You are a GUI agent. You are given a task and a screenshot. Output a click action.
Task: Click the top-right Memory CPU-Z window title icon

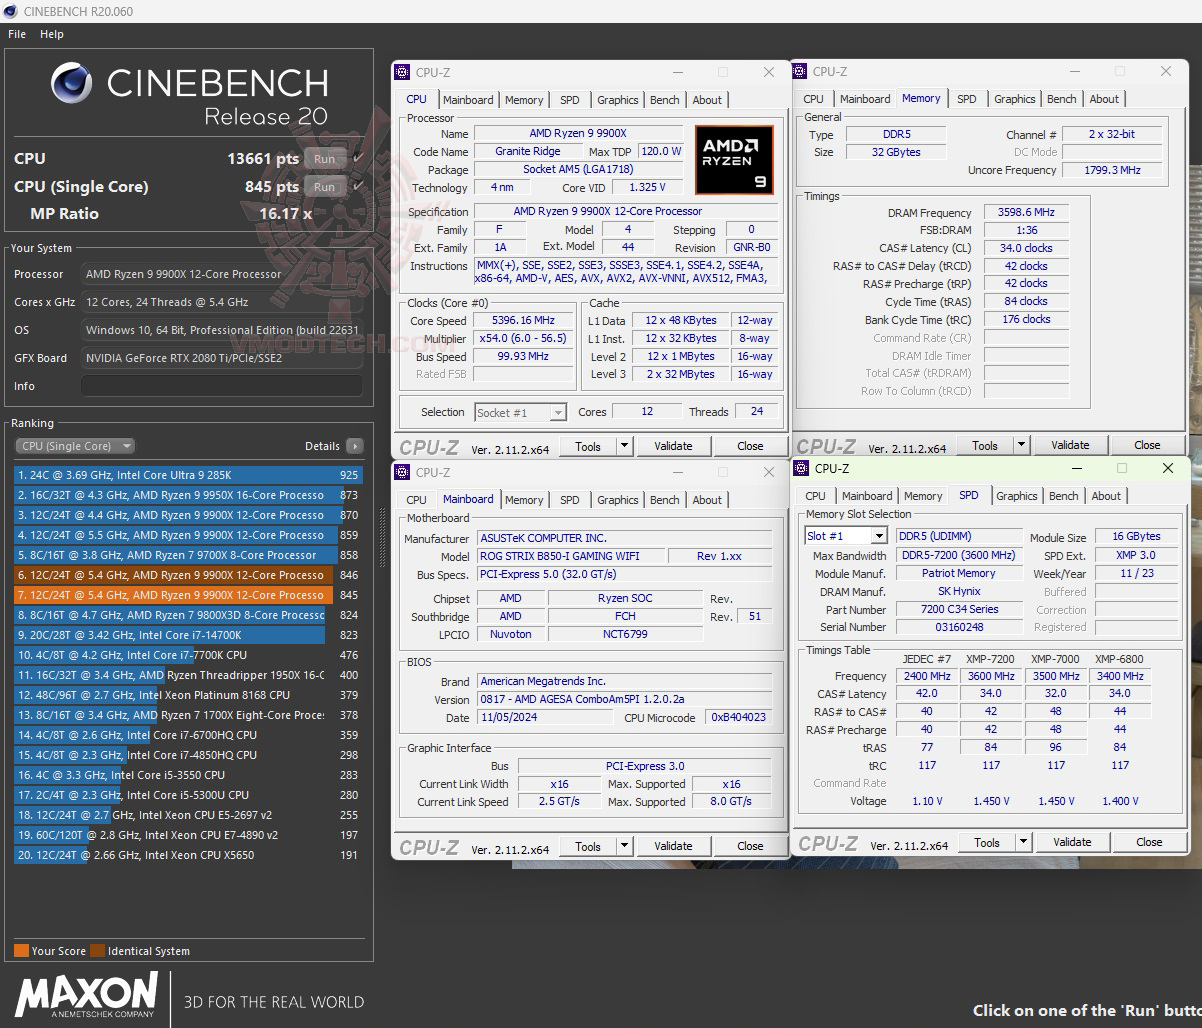pos(800,71)
